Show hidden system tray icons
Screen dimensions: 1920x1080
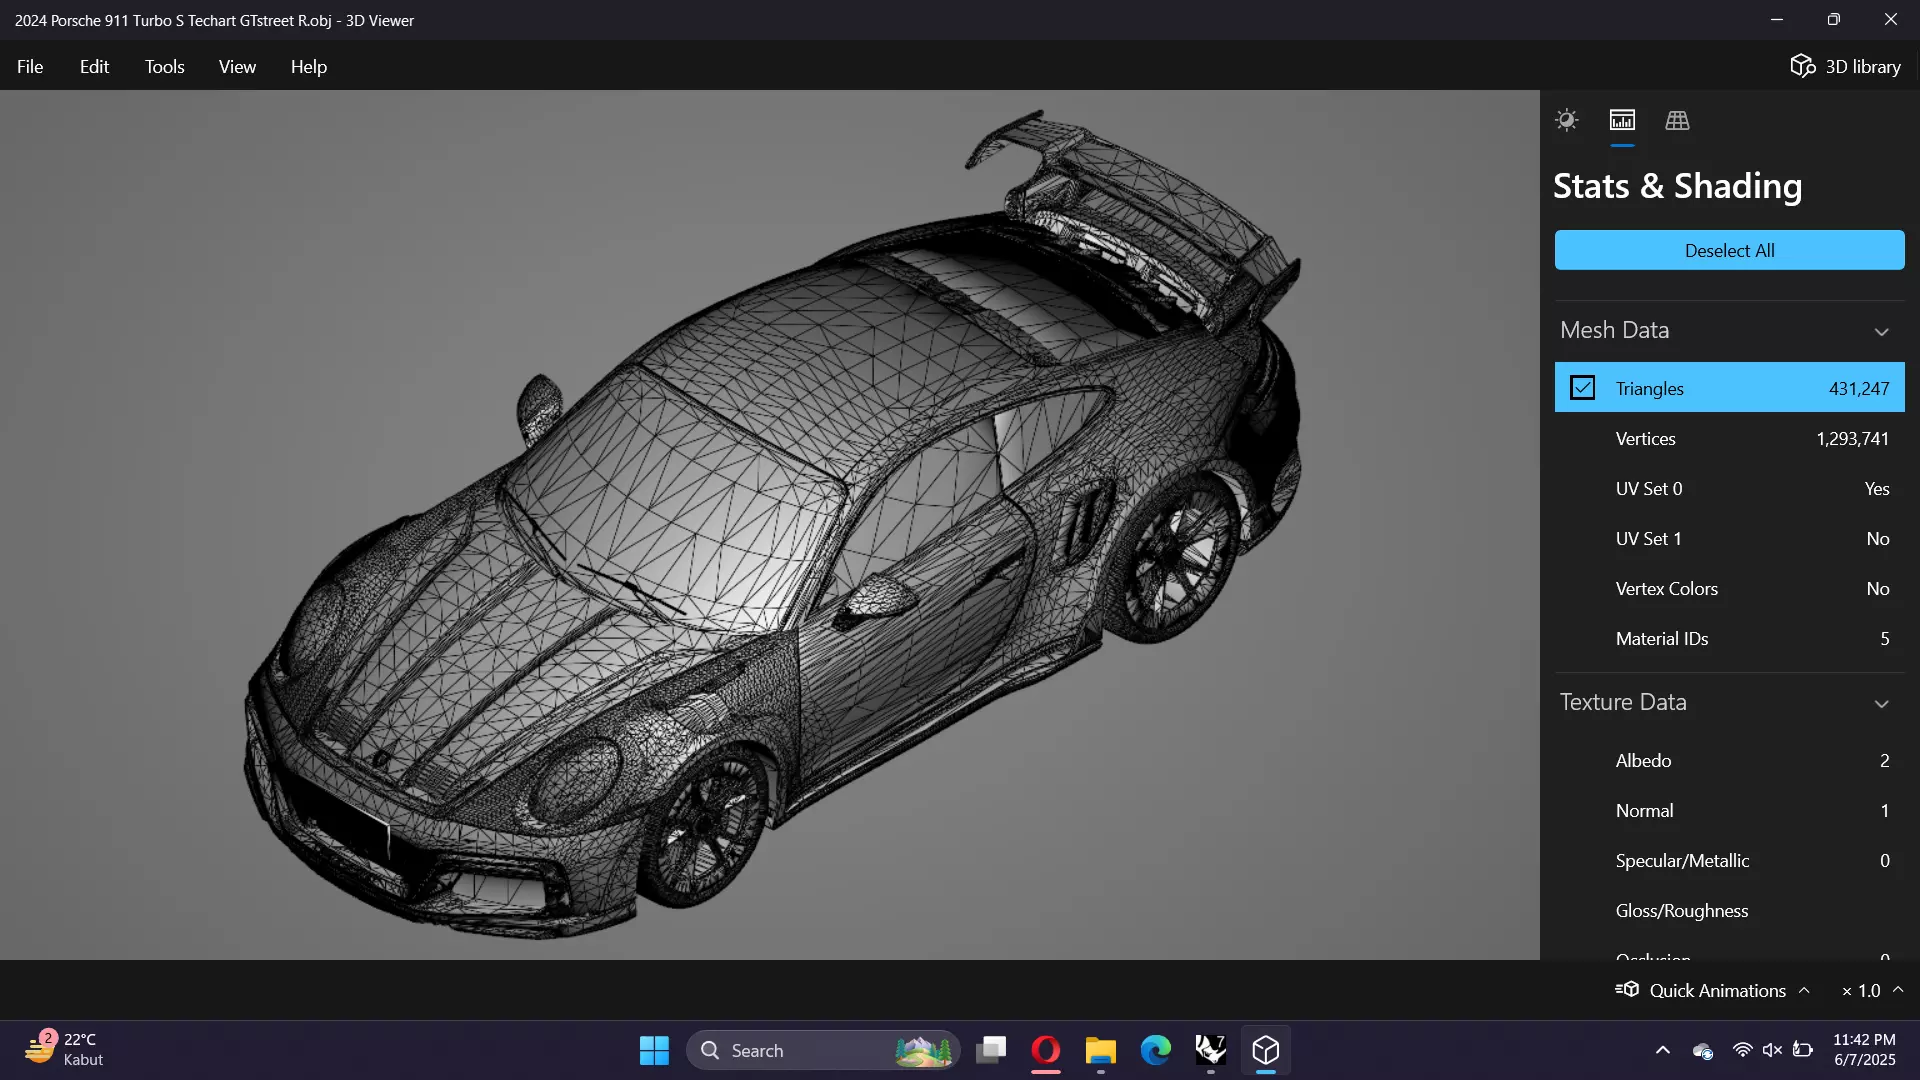pos(1662,1050)
